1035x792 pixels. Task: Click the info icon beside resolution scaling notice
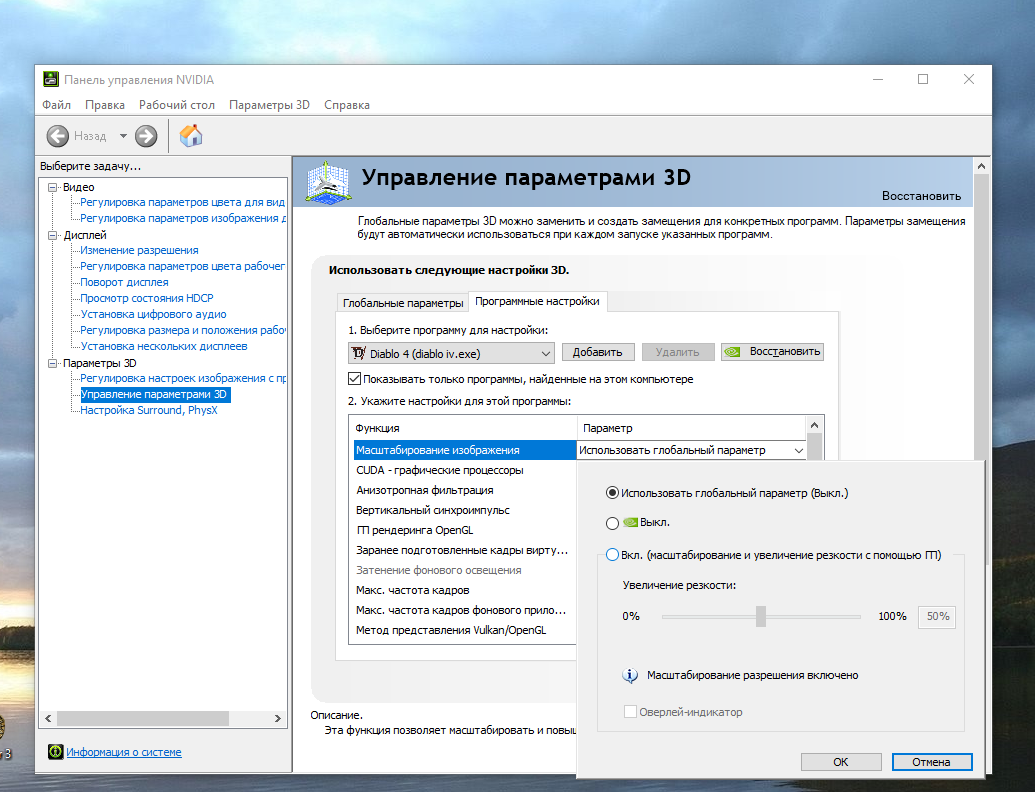pos(630,675)
